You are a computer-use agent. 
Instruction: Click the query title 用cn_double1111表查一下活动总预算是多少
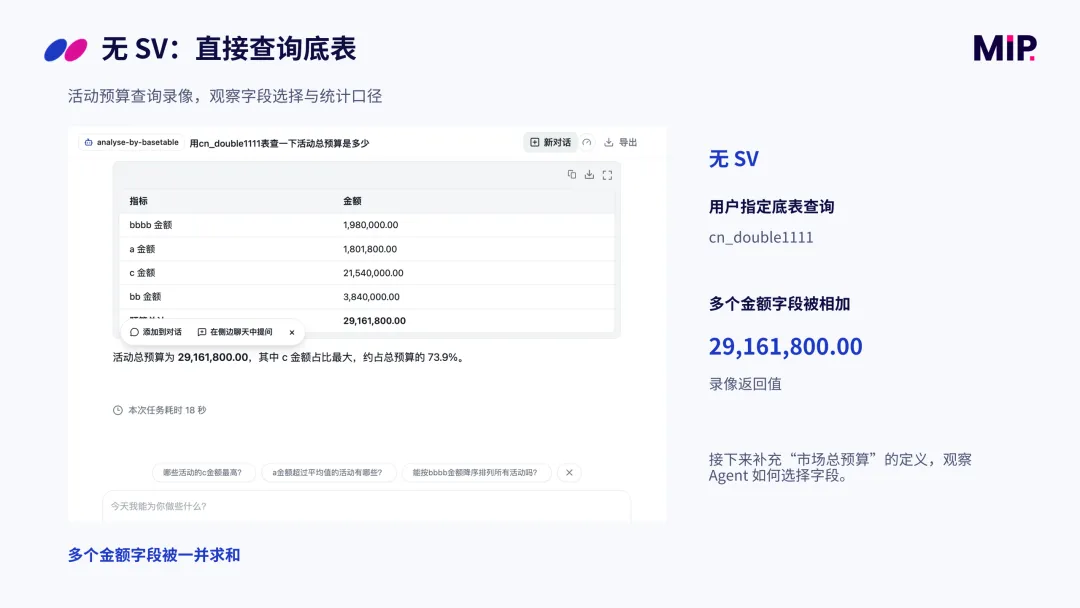279,143
